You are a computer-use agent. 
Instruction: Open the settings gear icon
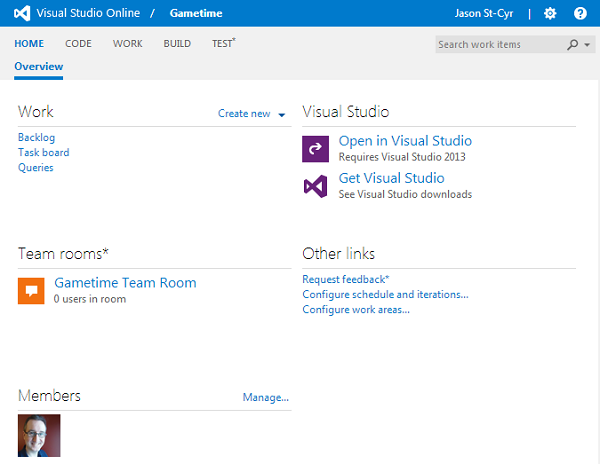click(x=550, y=14)
